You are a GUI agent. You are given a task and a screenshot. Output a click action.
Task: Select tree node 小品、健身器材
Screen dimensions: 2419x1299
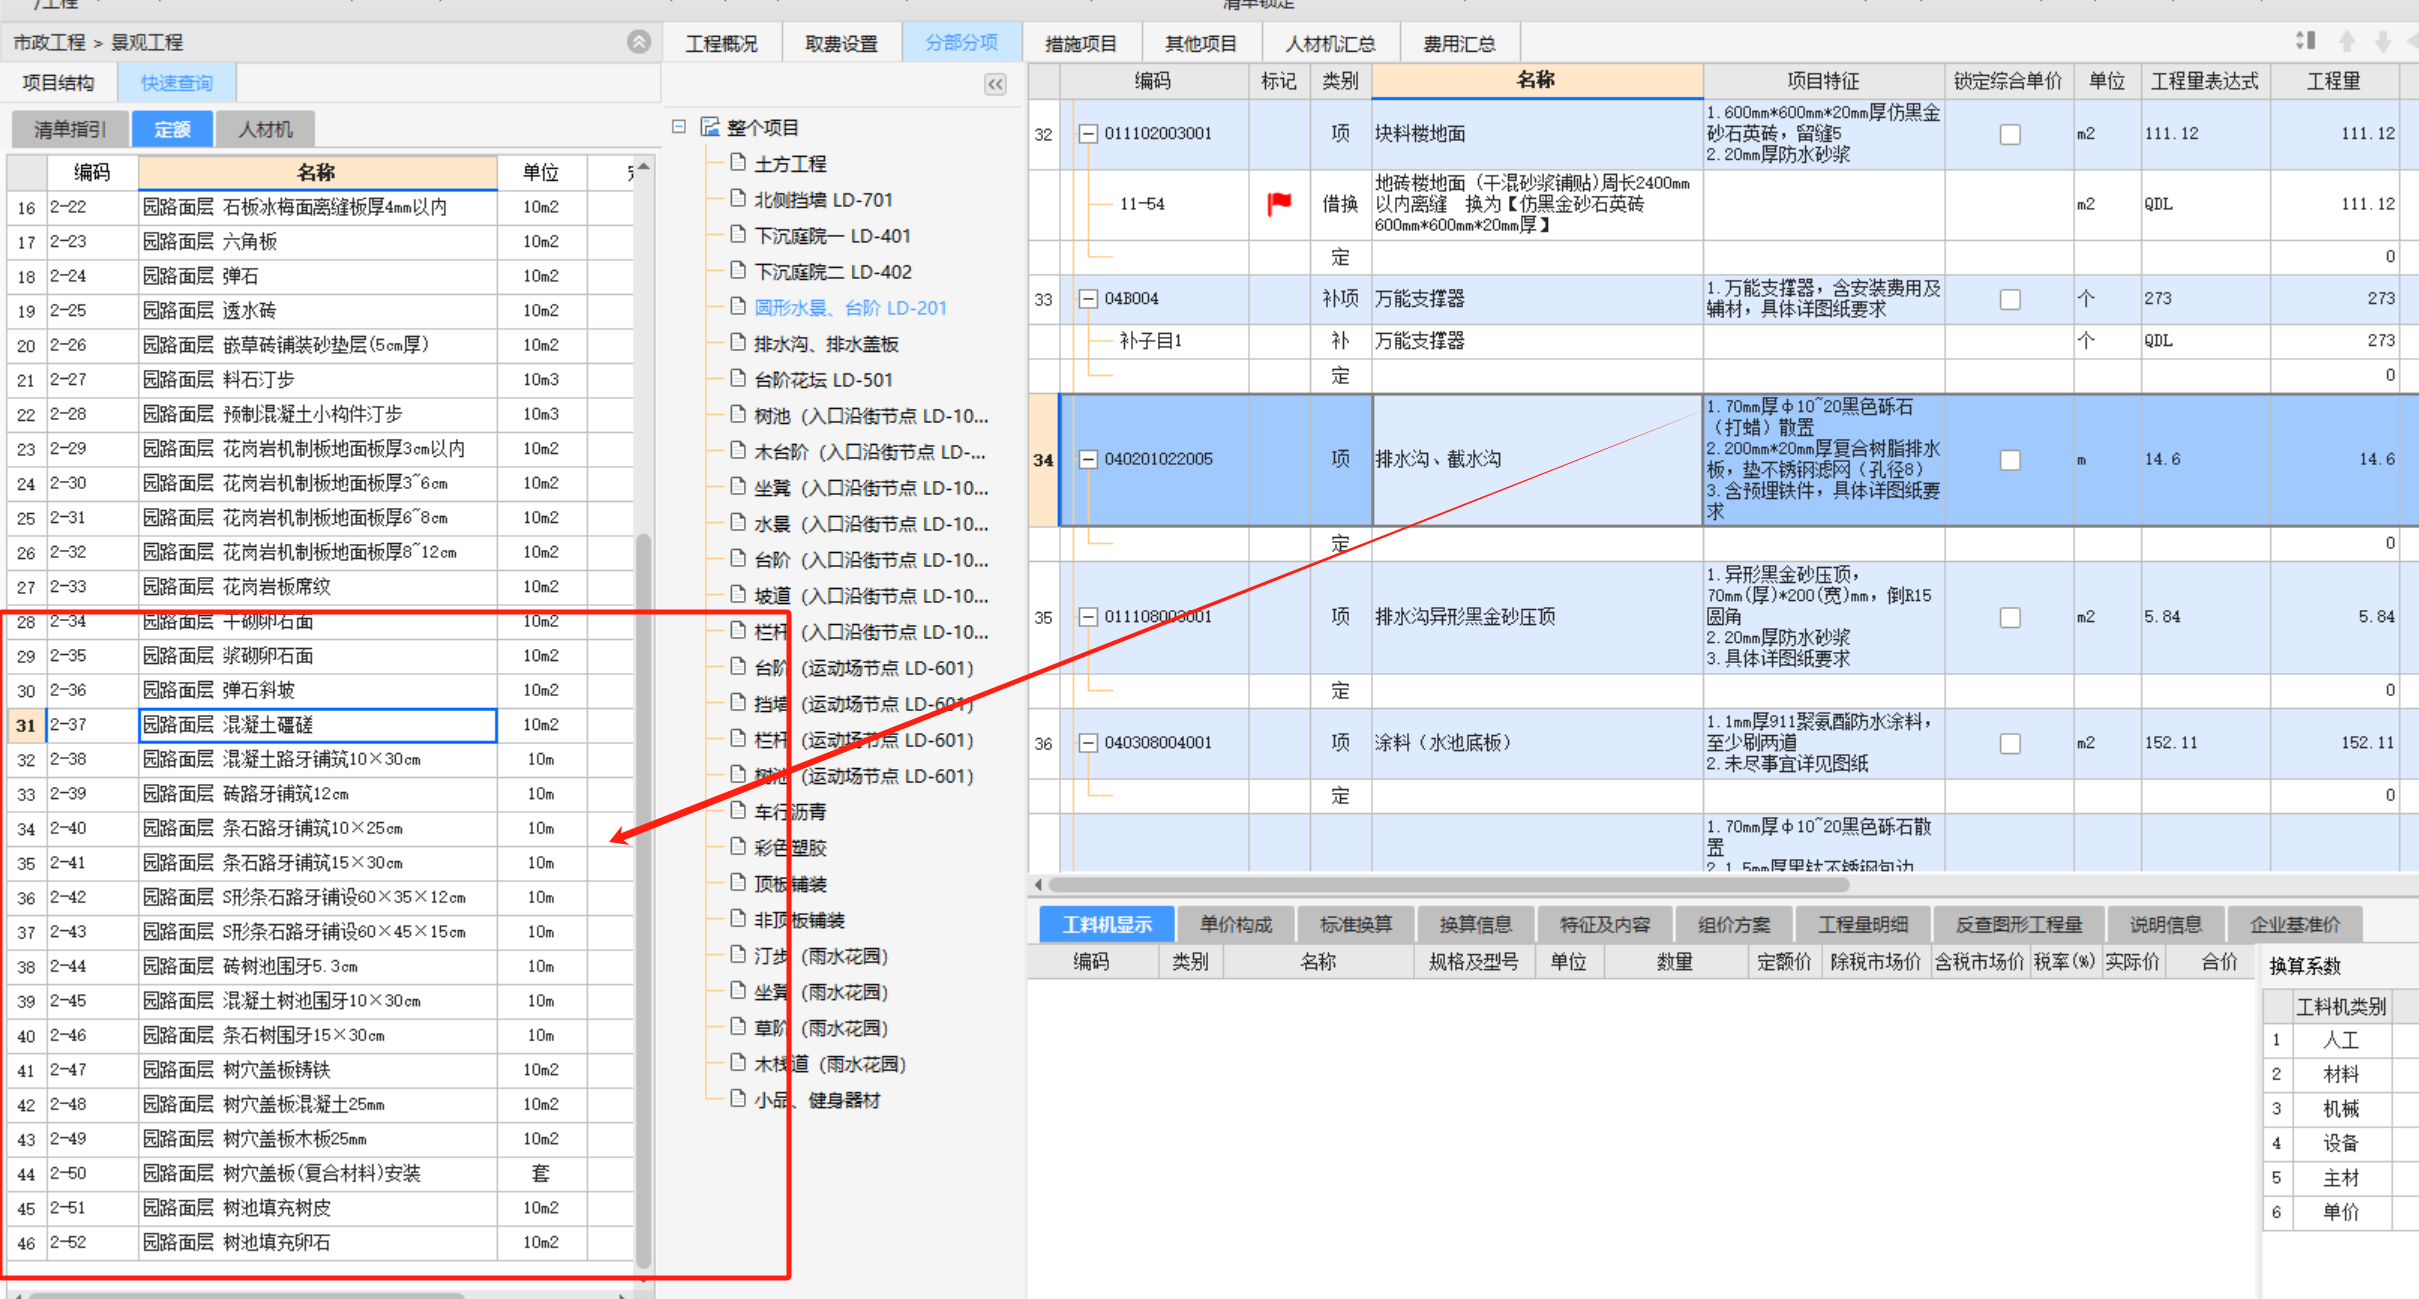pyautogui.click(x=817, y=1100)
